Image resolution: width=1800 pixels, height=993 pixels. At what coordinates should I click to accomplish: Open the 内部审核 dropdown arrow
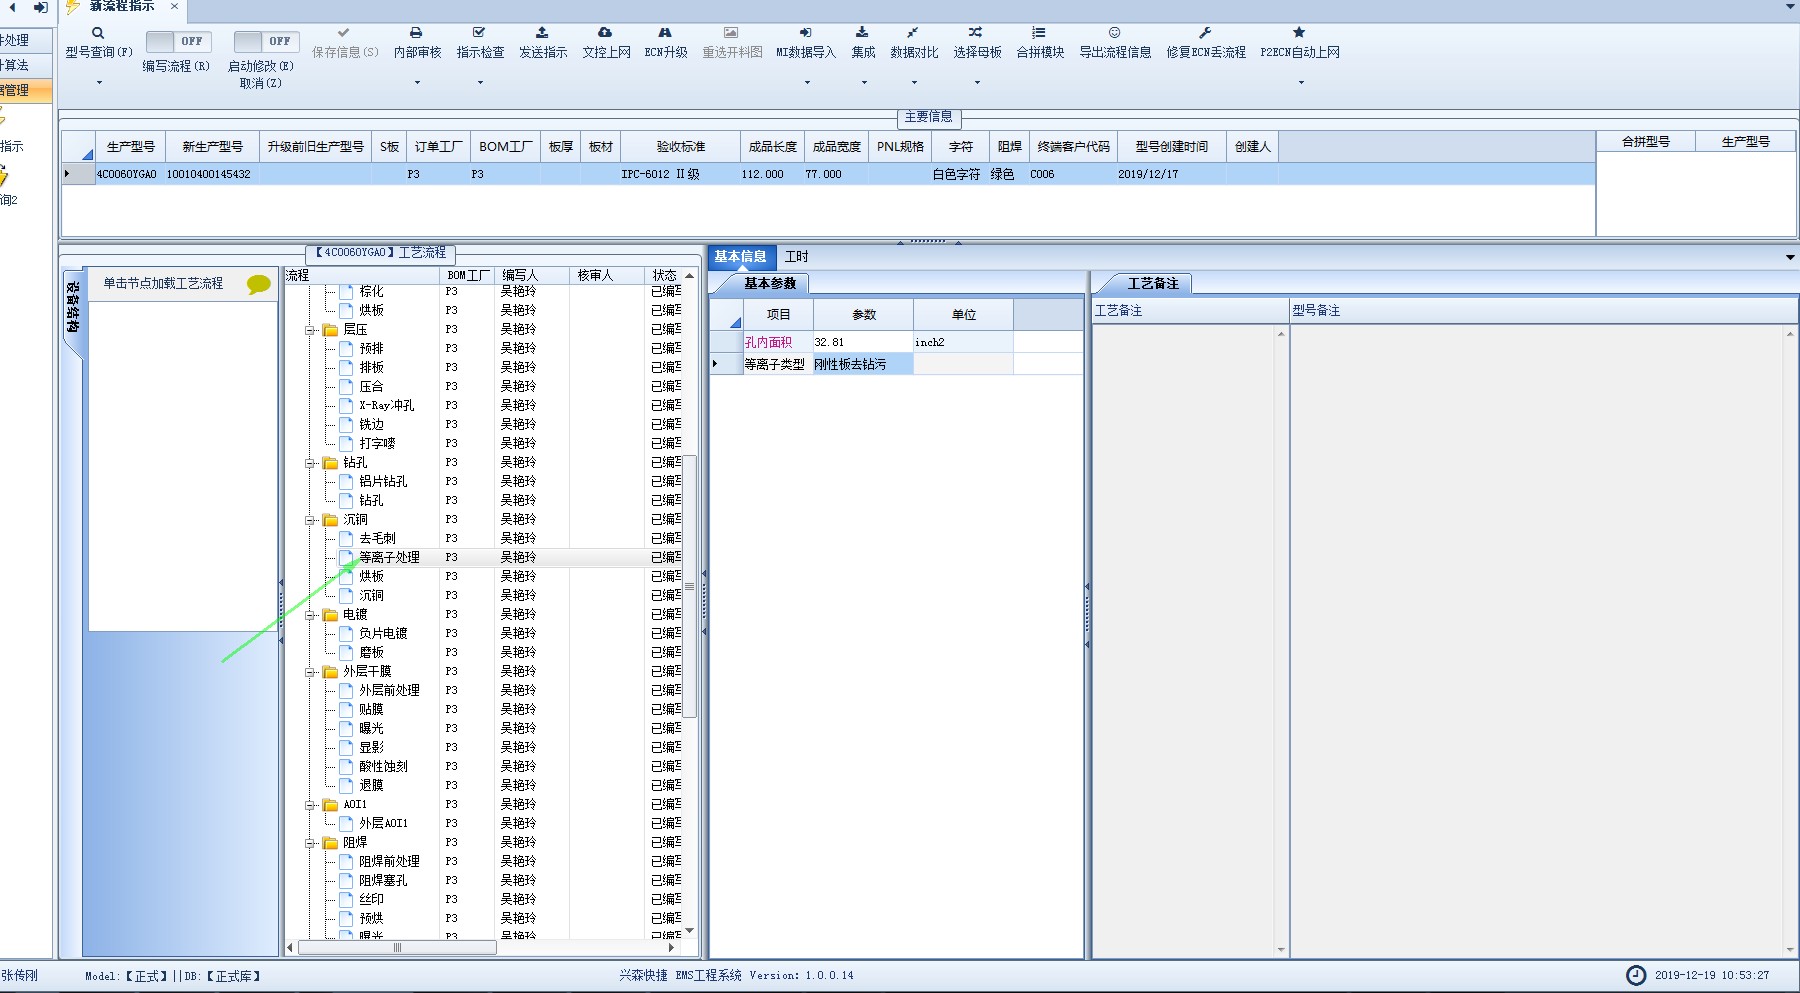417,82
